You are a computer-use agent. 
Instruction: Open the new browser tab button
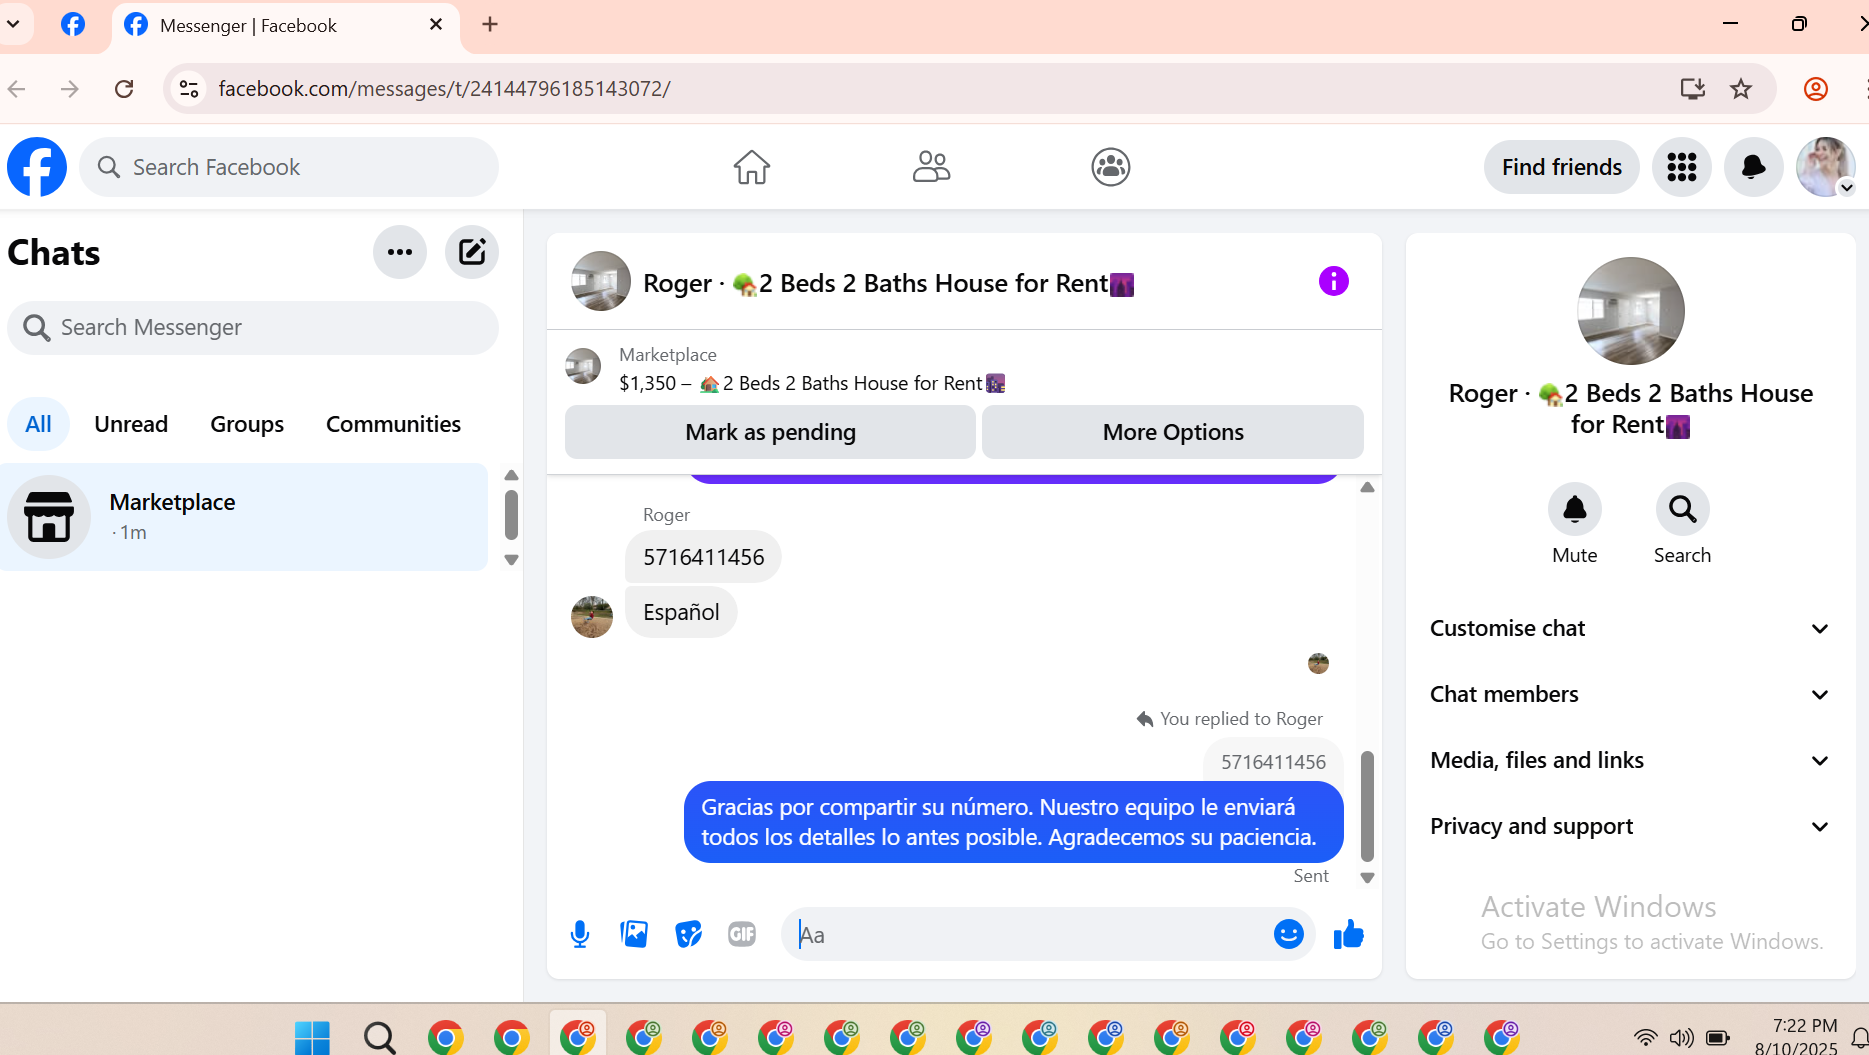490,25
